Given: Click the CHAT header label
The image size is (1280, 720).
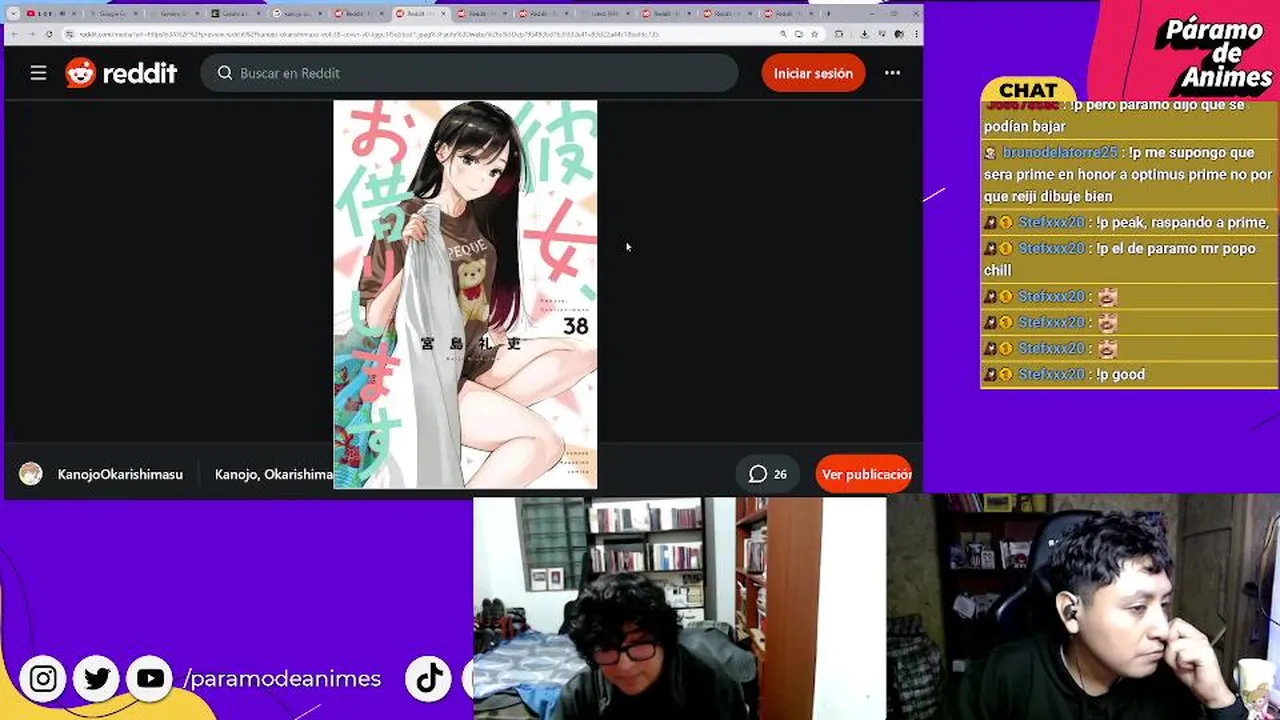Looking at the screenshot, I should (x=1028, y=90).
